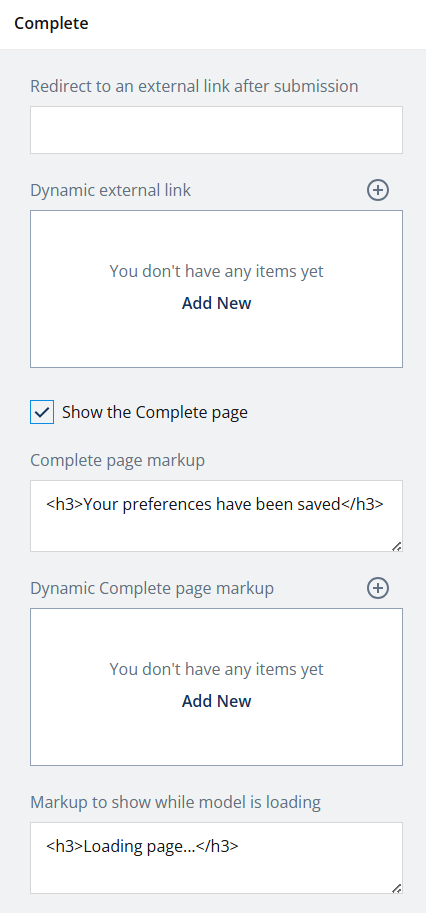The image size is (426, 913).
Task: Click the 'Complete page markup' label
Action: [x=118, y=461]
